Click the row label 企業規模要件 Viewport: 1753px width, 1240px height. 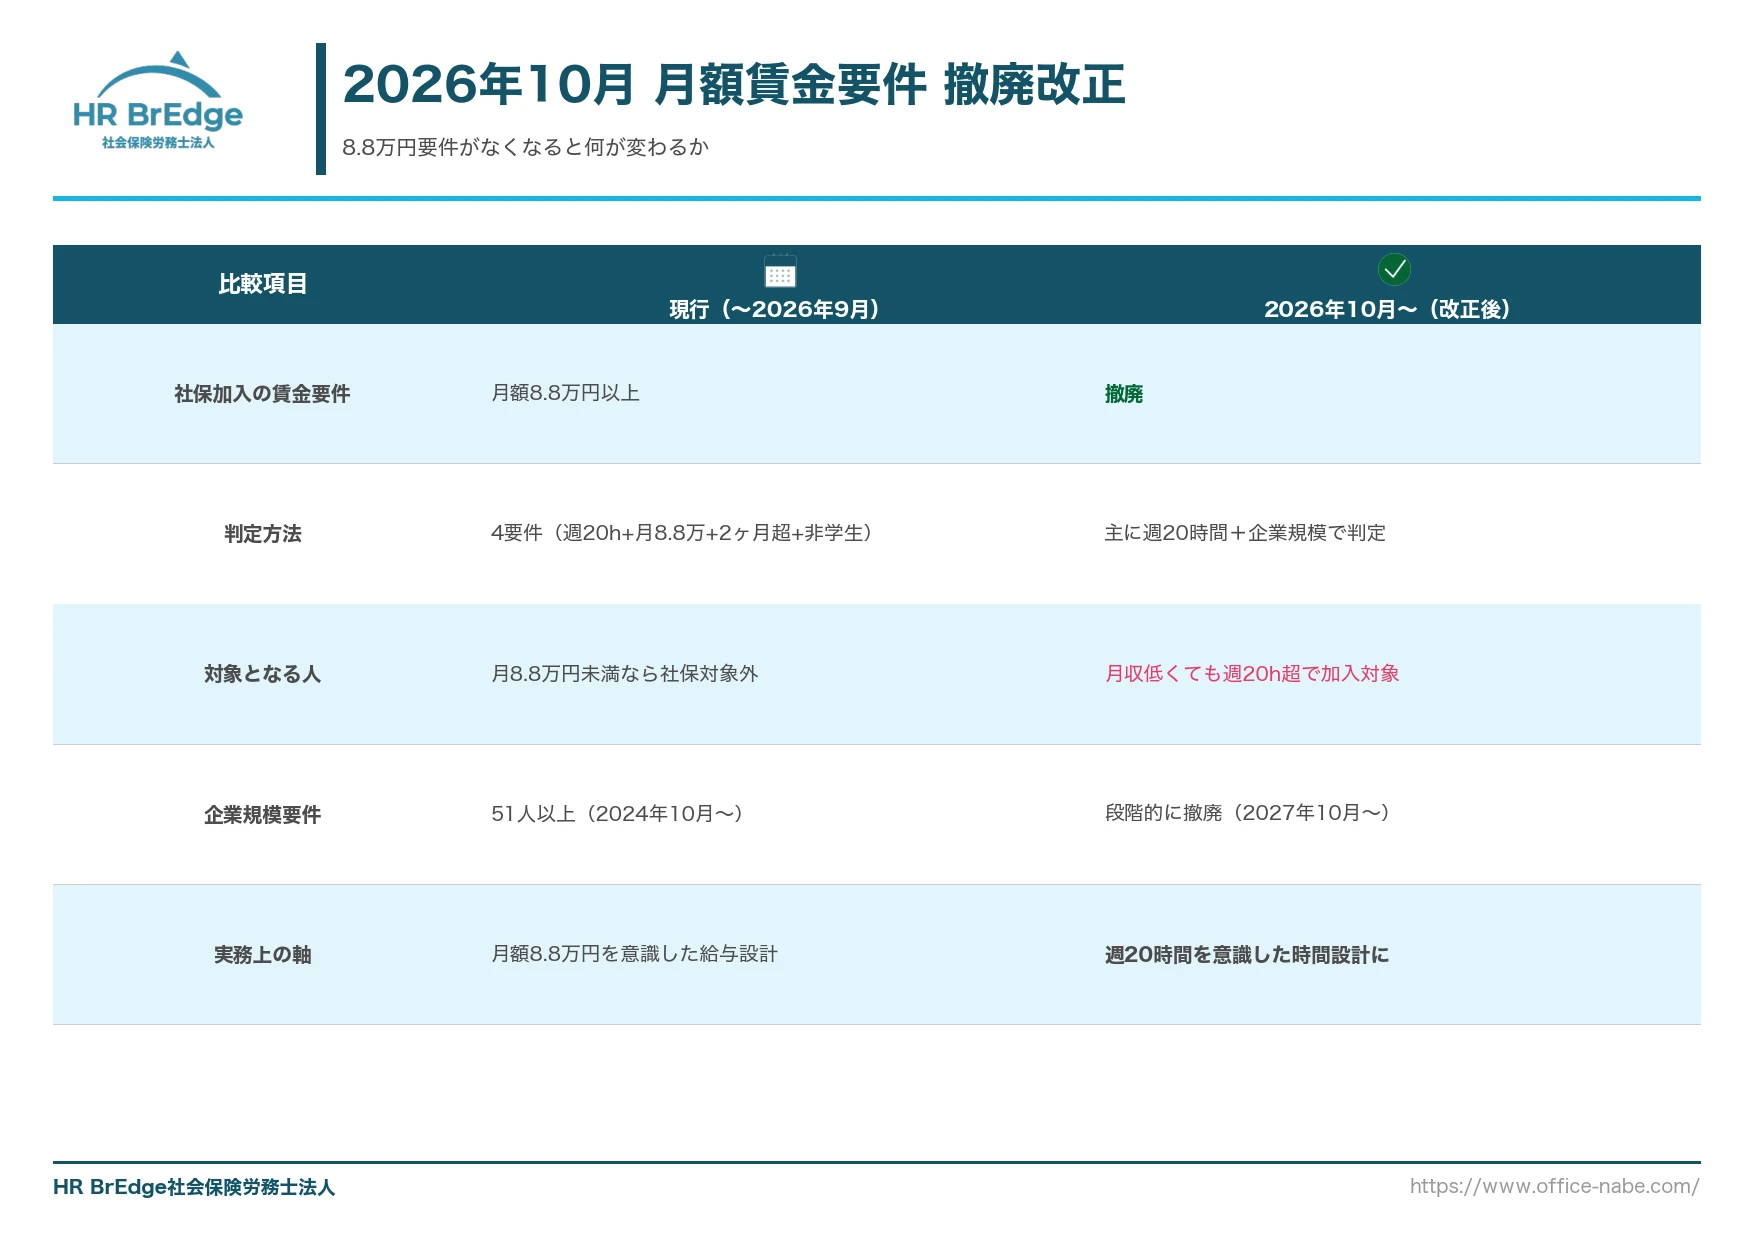click(262, 815)
